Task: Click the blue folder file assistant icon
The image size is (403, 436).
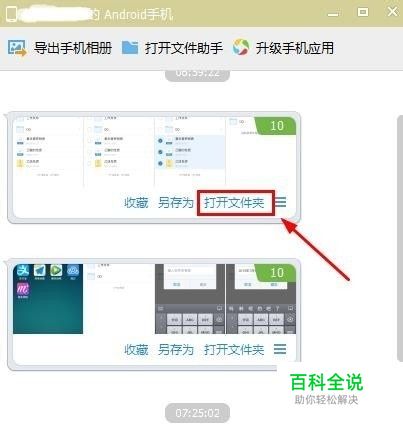Action: [130, 48]
